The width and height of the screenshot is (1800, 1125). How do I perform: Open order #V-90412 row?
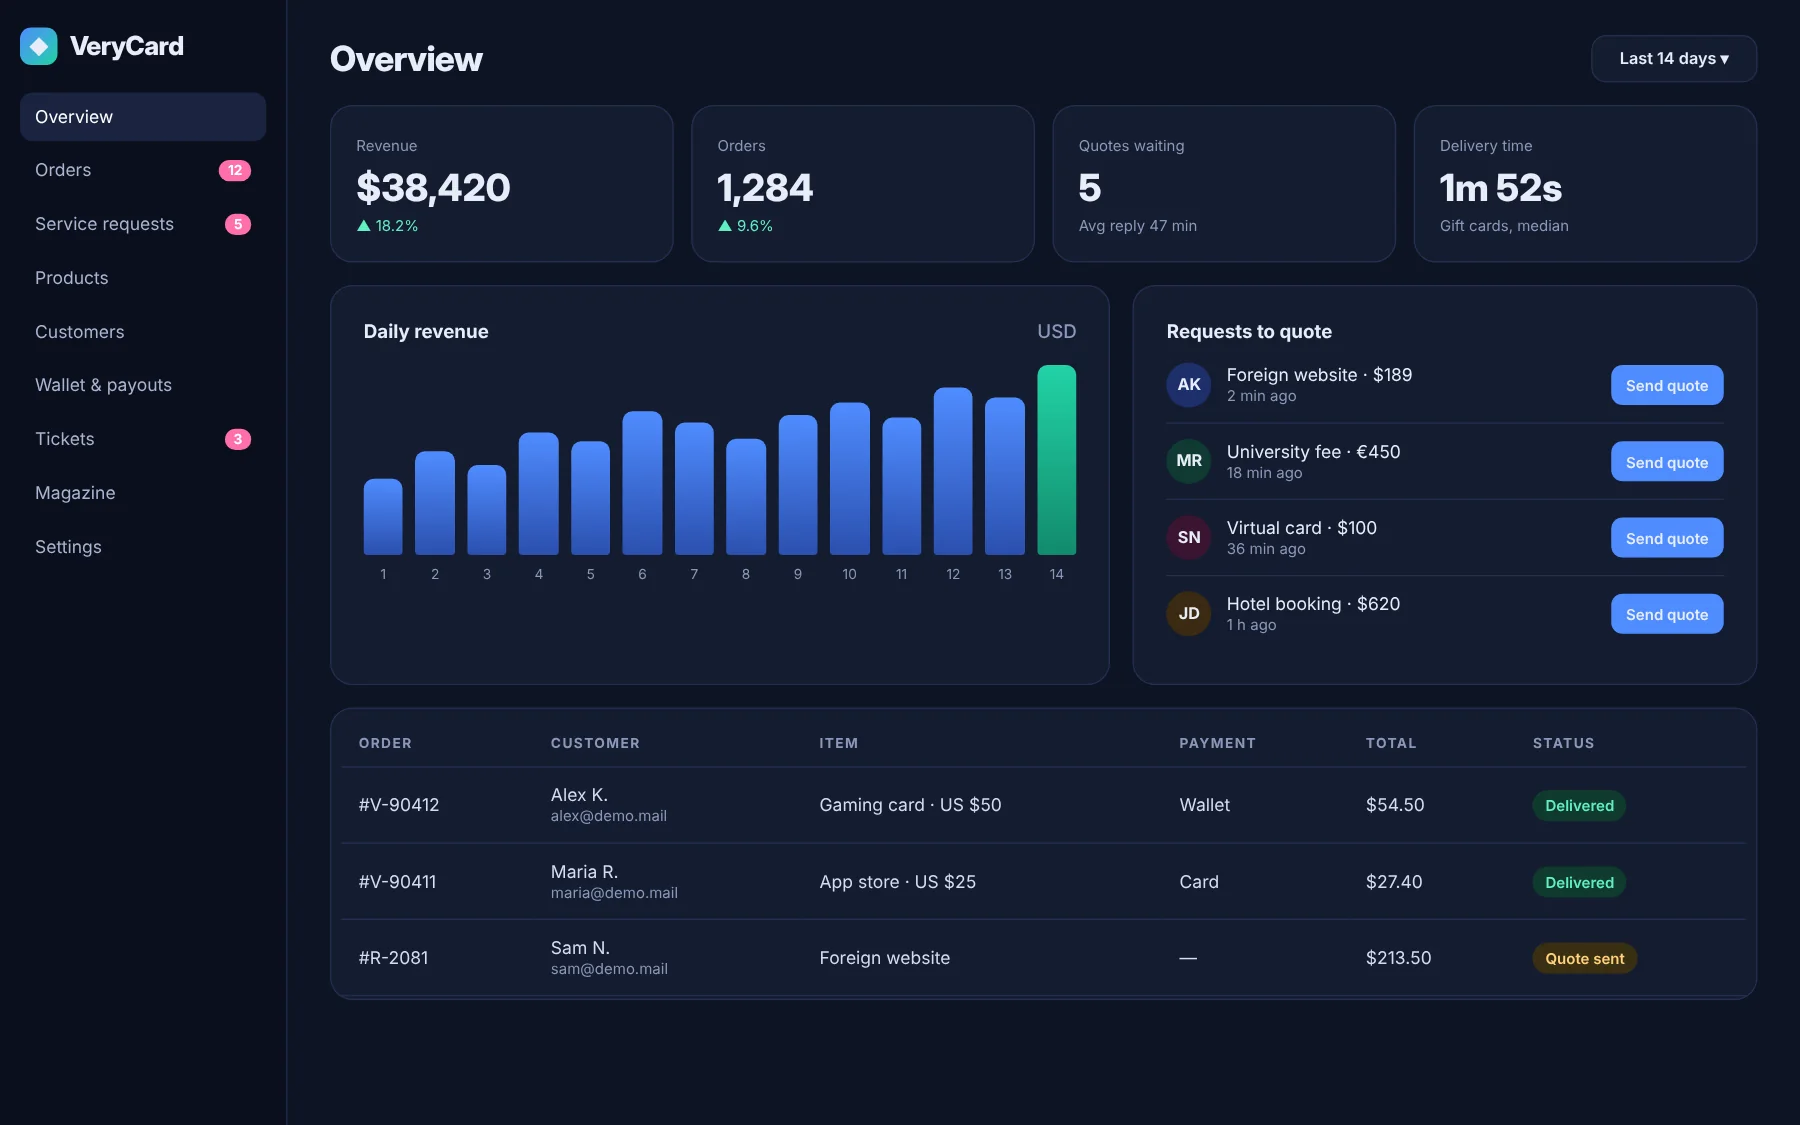coord(1043,805)
